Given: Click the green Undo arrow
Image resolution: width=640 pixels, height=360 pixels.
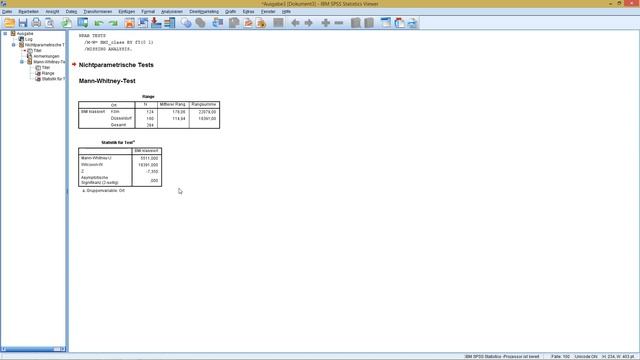Looking at the screenshot, I should point(99,23).
